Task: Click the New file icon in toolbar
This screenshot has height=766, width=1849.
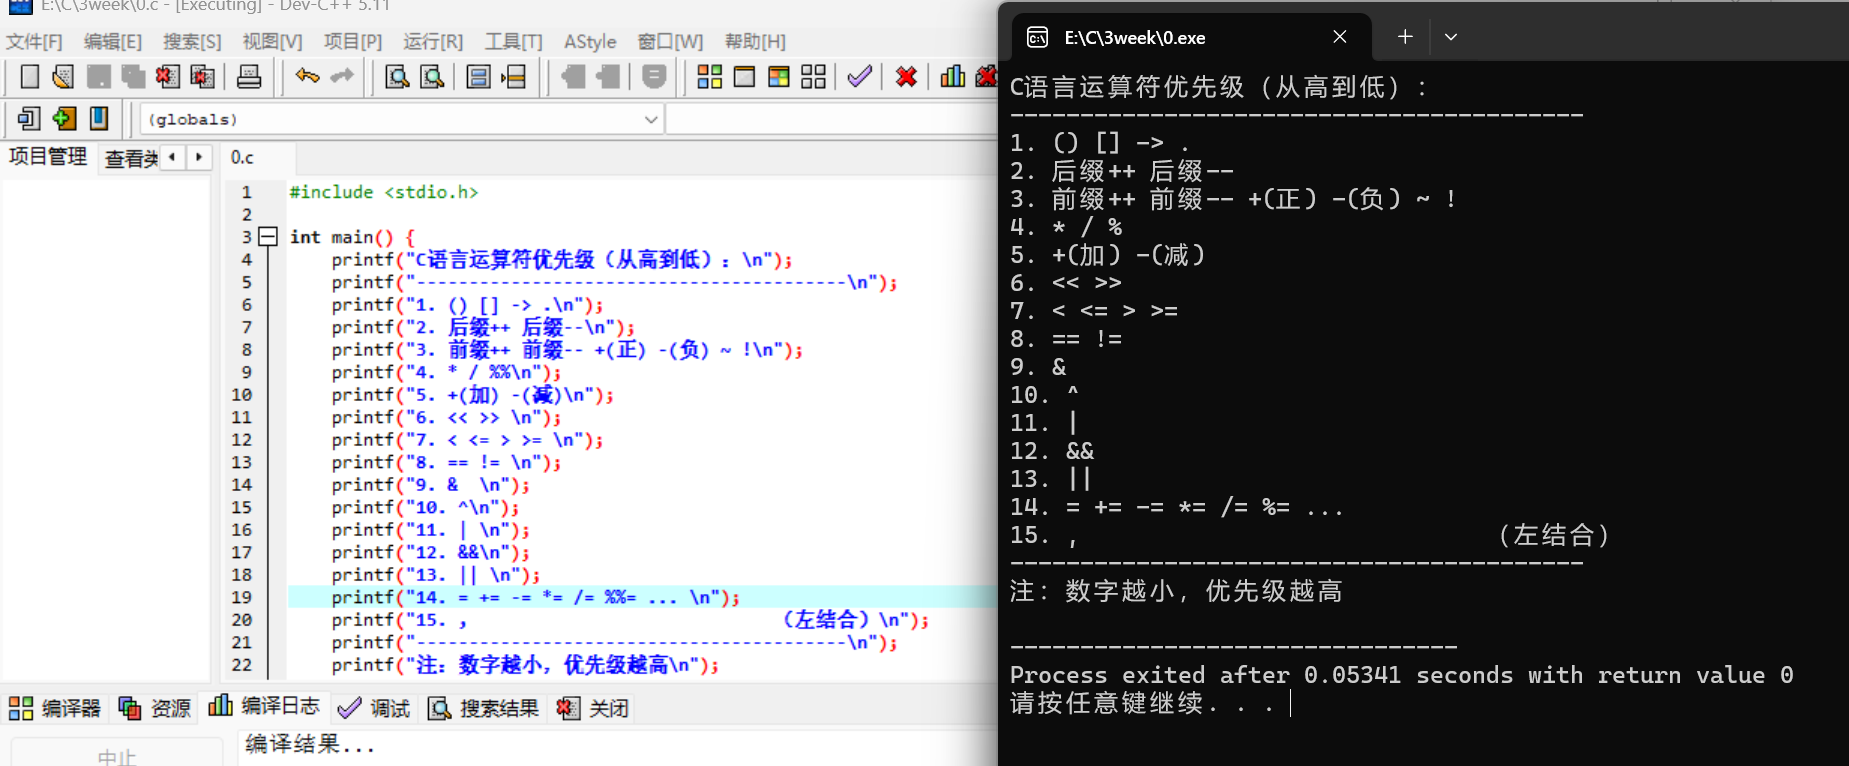Action: coord(30,77)
